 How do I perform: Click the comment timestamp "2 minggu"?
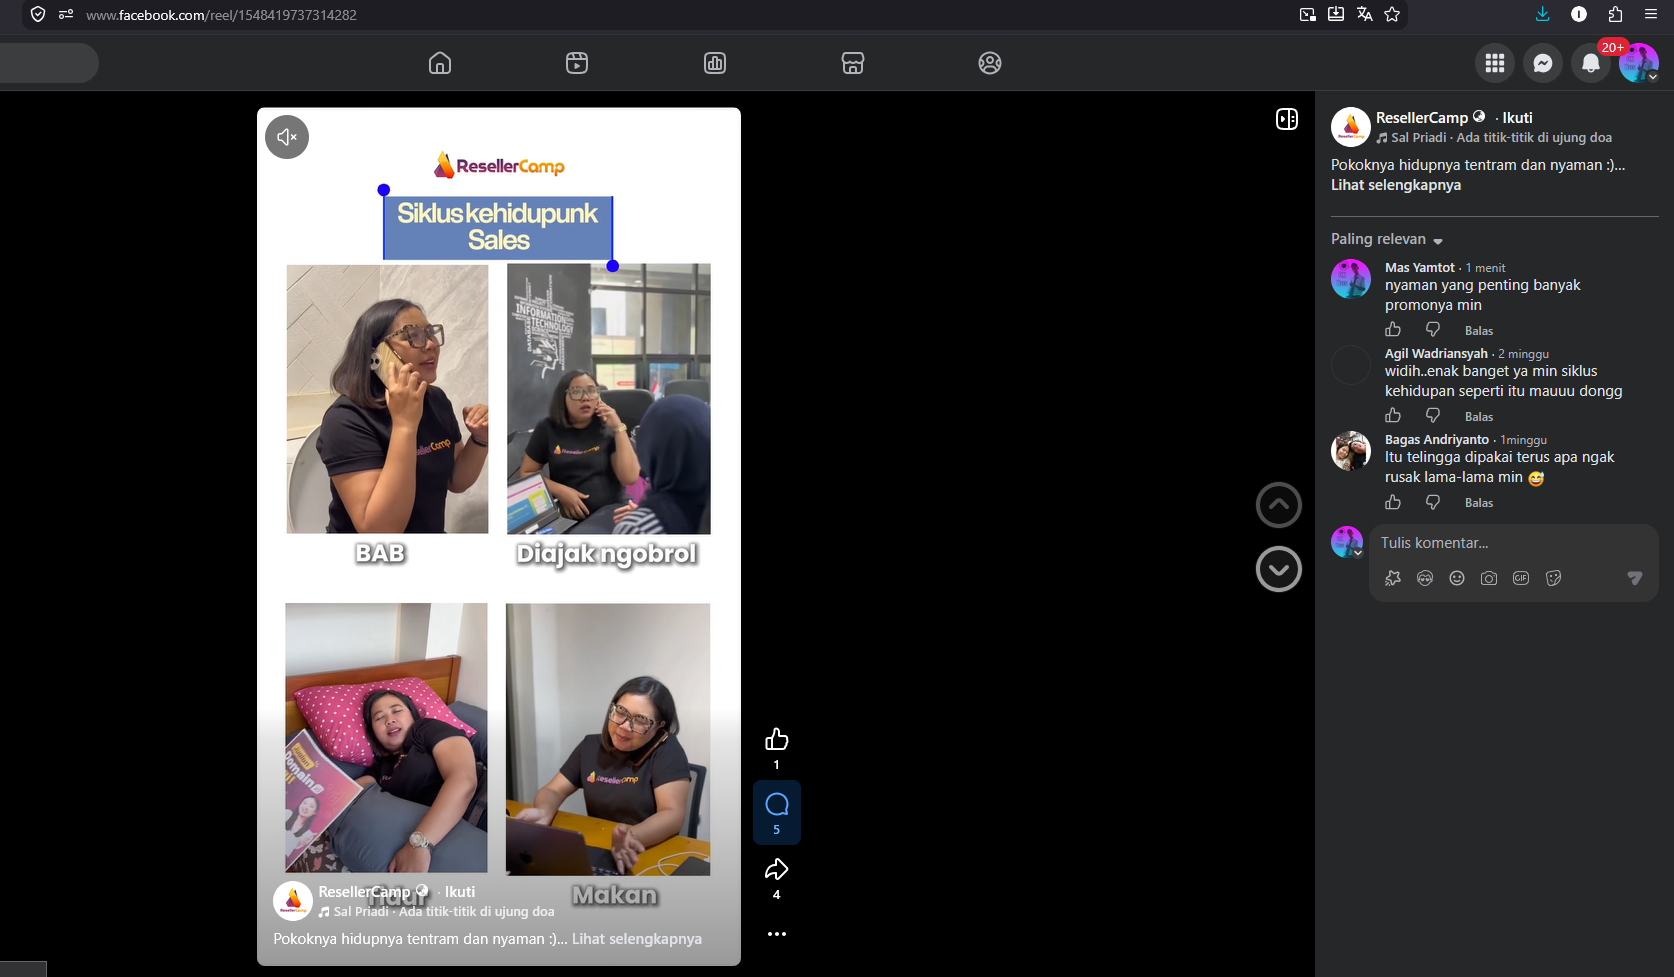[x=1523, y=354]
